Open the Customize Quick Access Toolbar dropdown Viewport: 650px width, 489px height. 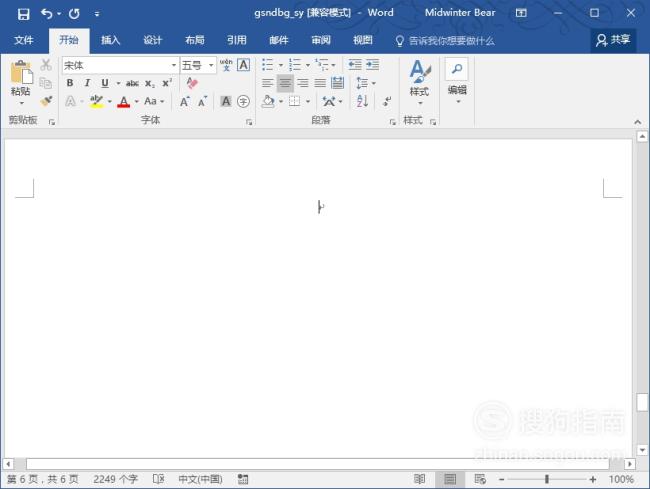pyautogui.click(x=97, y=14)
